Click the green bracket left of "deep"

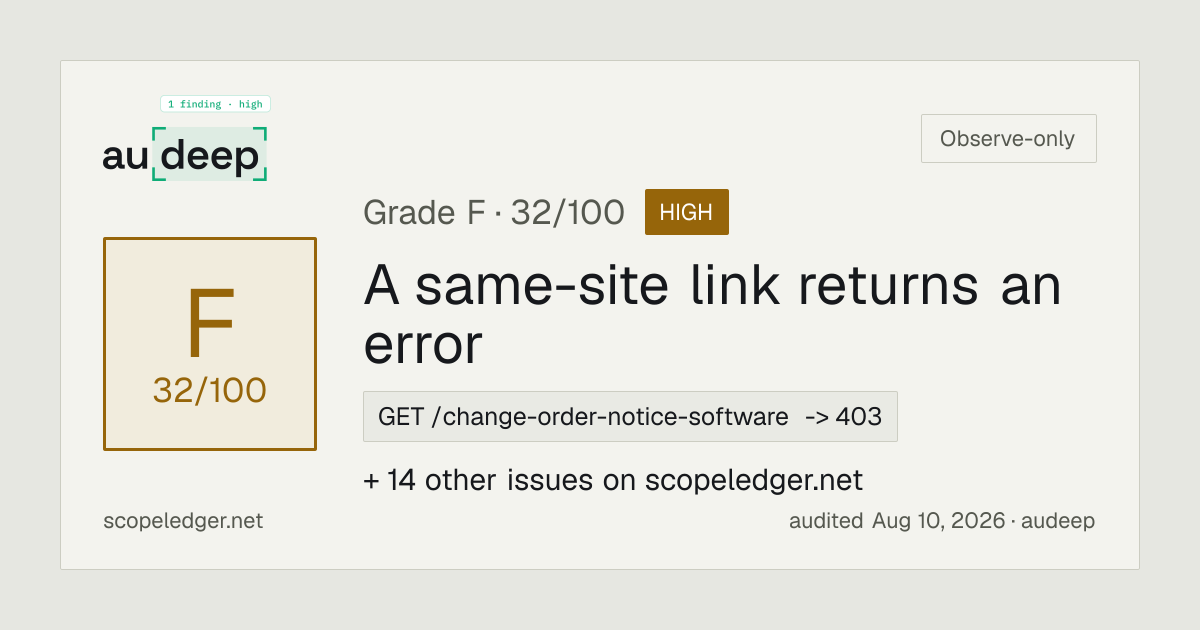[156, 154]
